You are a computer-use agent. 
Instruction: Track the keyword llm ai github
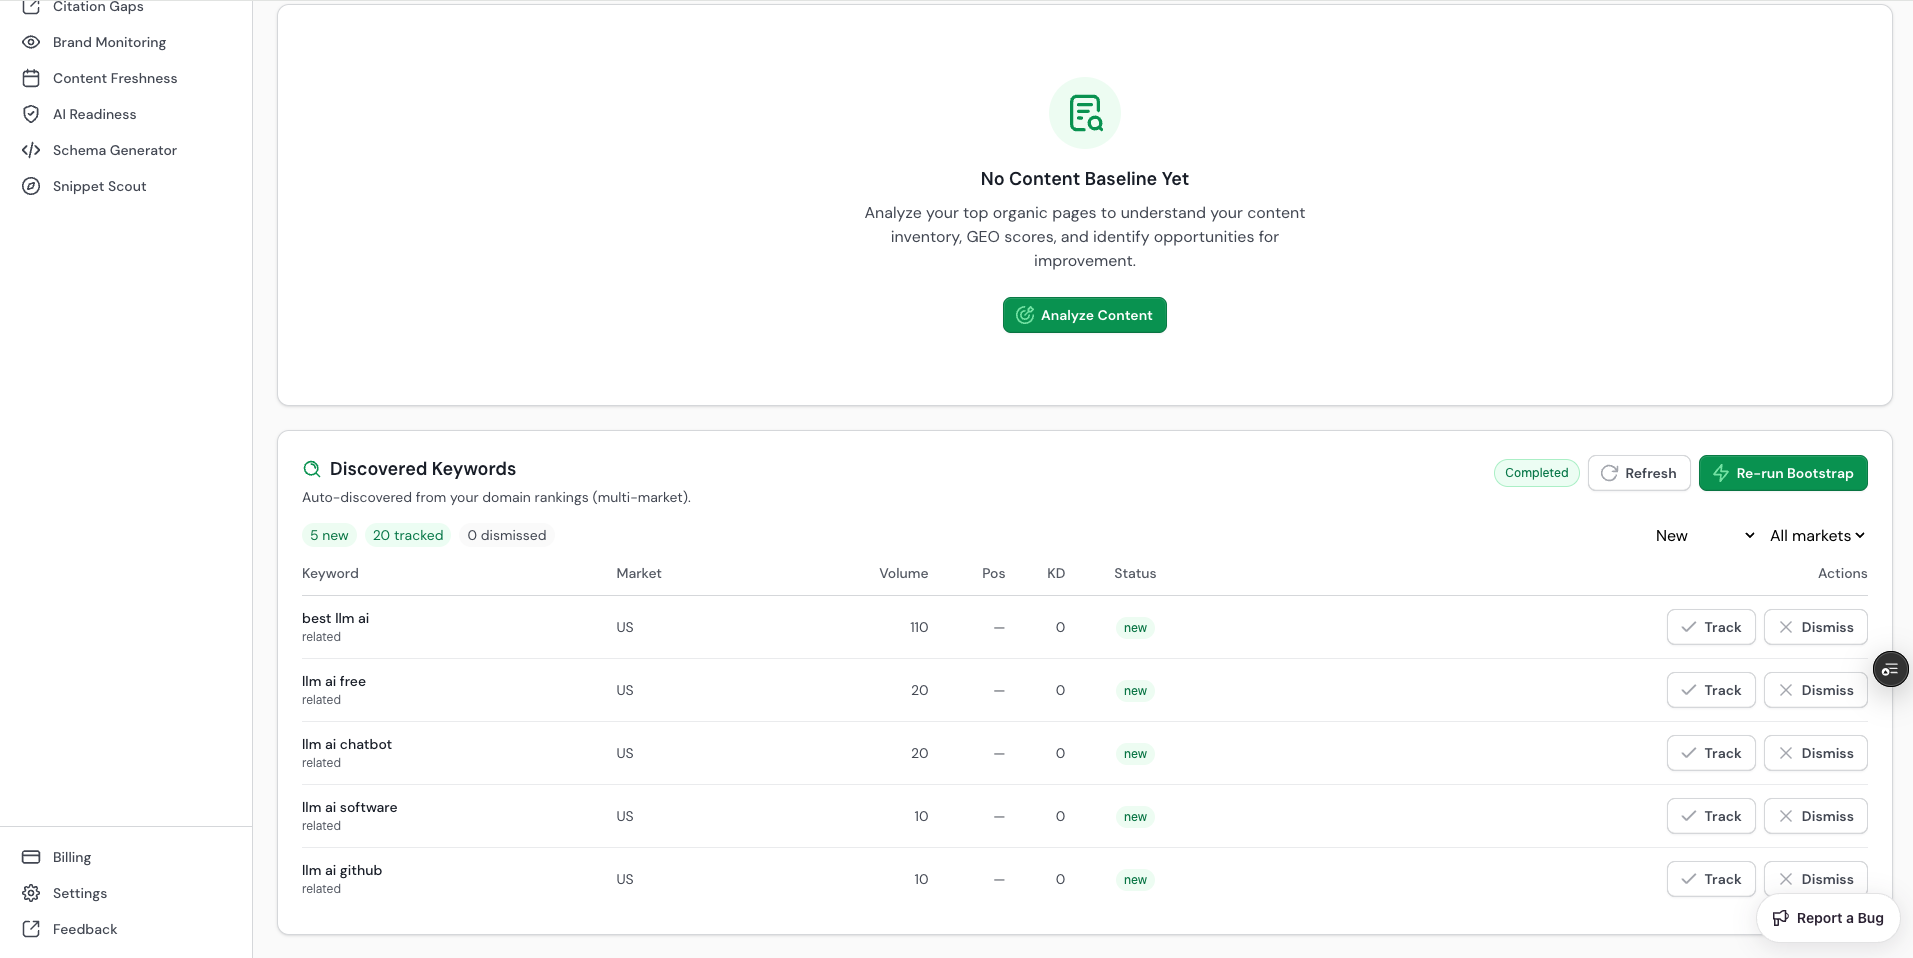coord(1710,879)
